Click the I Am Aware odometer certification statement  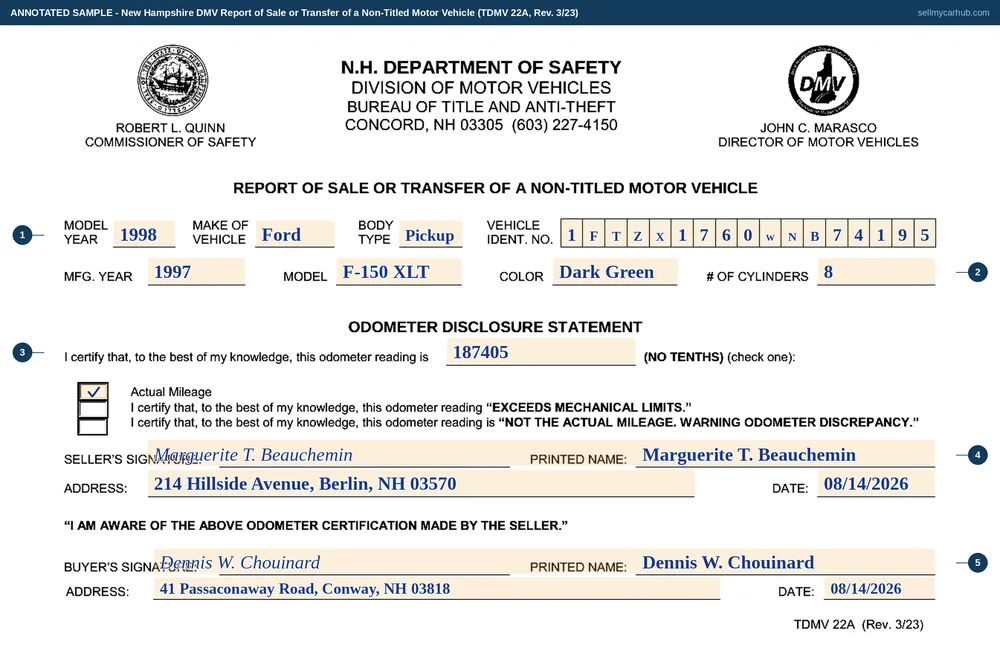tap(316, 525)
